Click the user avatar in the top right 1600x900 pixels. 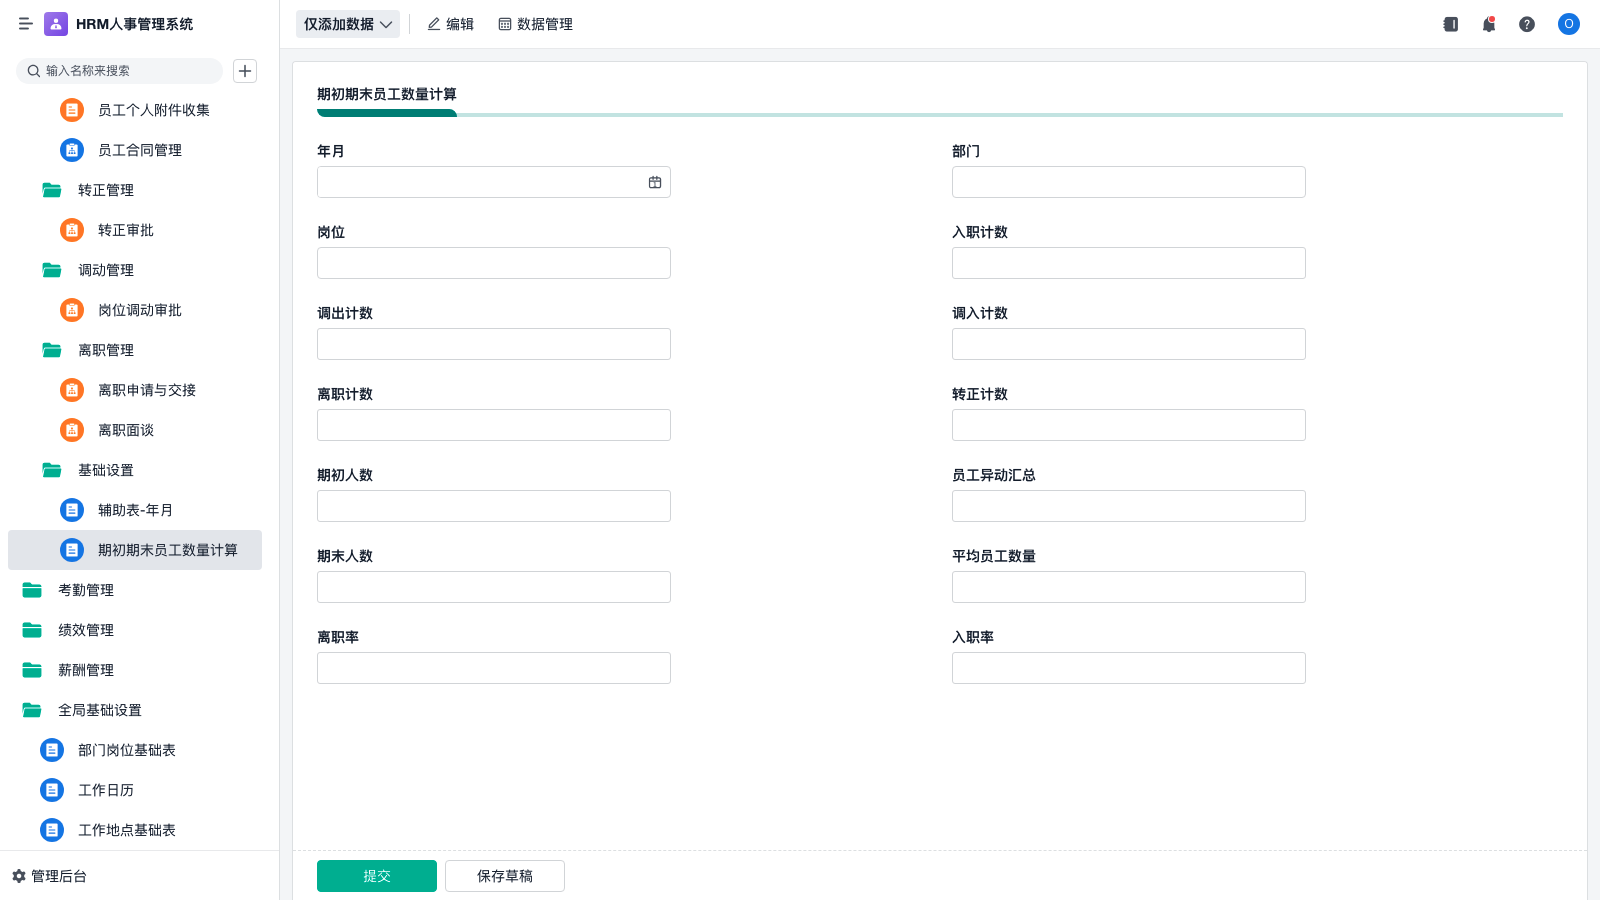click(x=1568, y=24)
